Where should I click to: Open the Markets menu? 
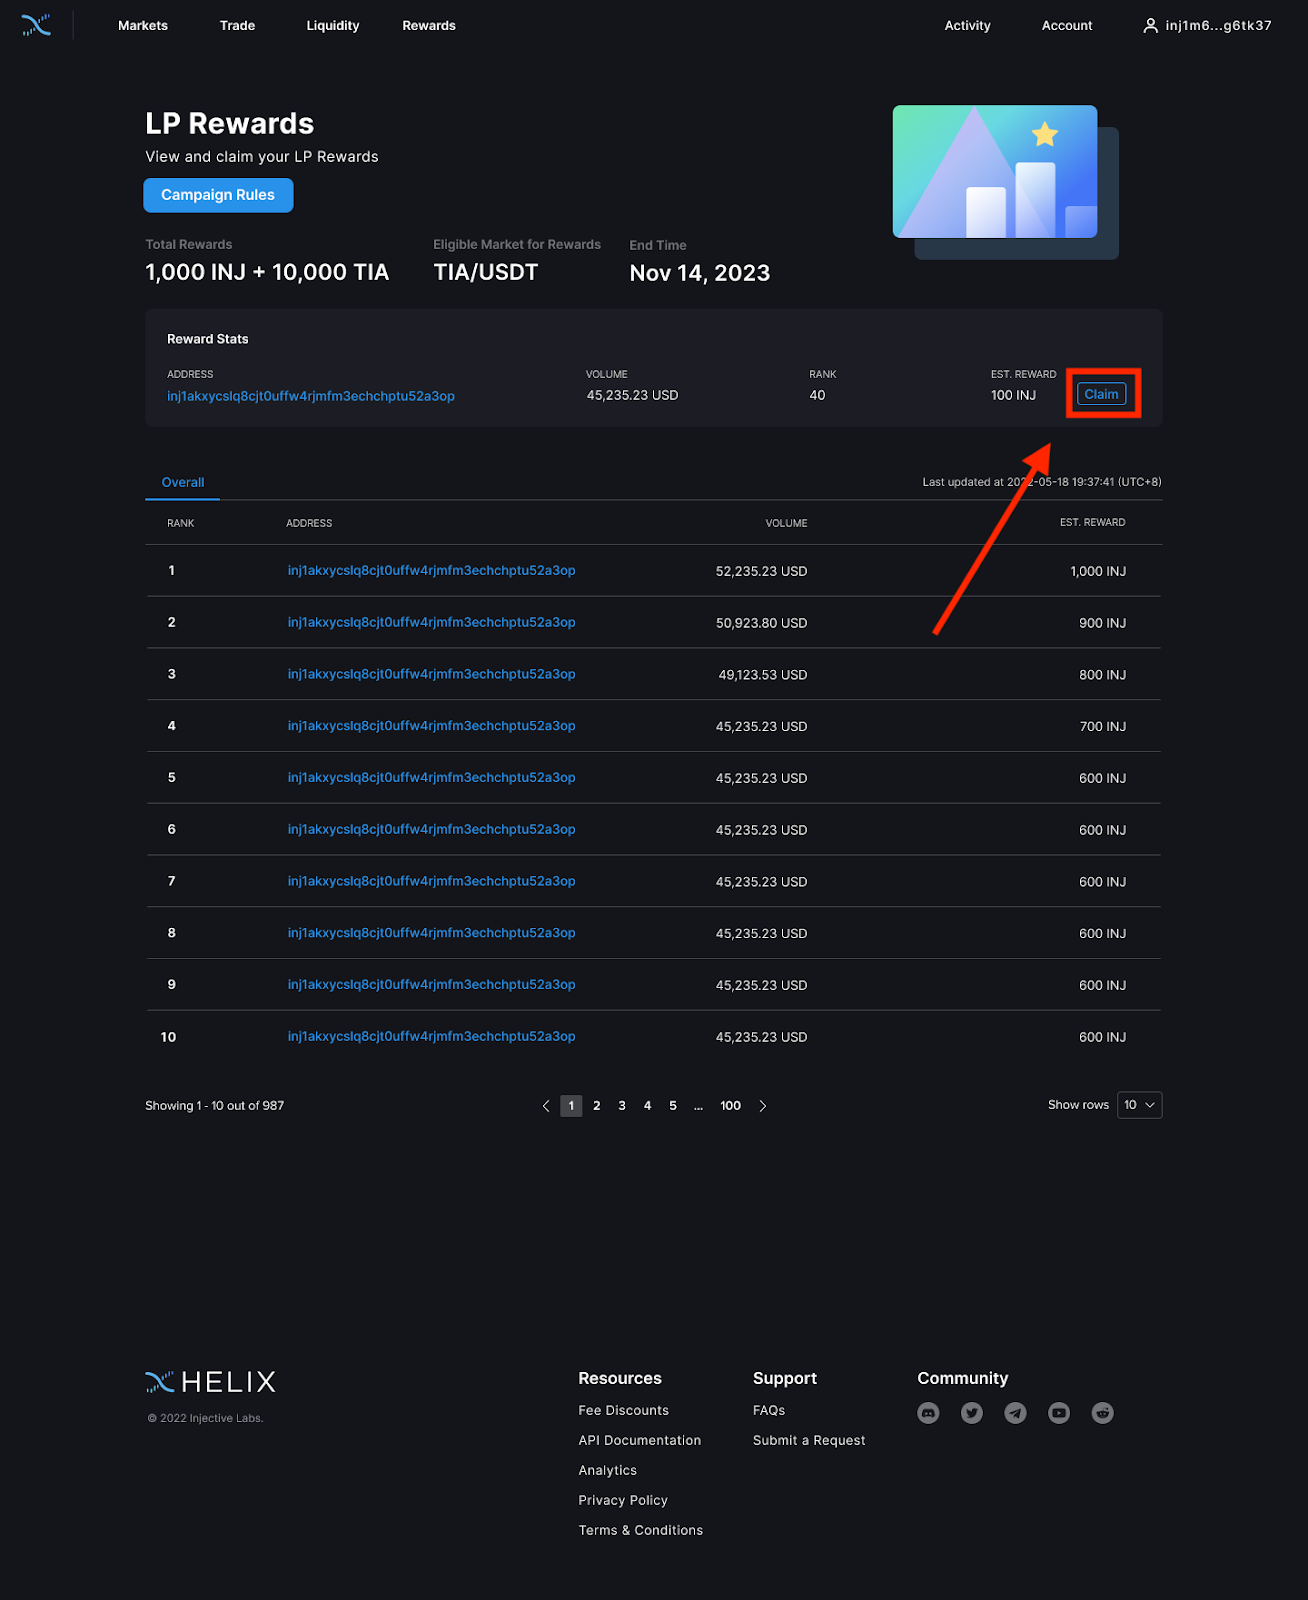pyautogui.click(x=143, y=26)
